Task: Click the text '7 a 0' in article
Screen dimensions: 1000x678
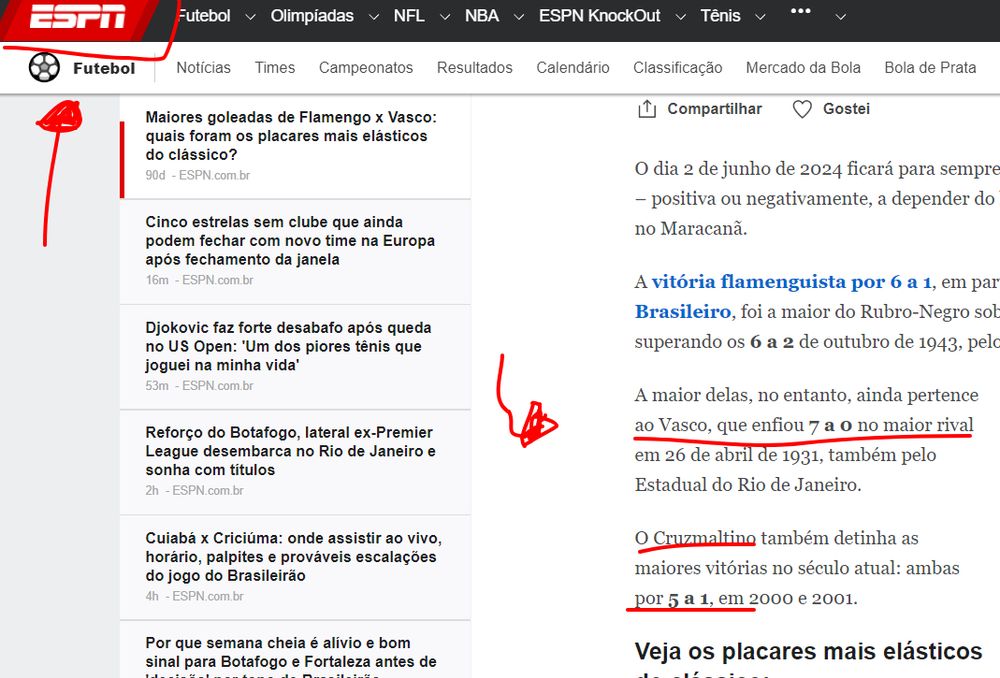Action: (x=830, y=425)
